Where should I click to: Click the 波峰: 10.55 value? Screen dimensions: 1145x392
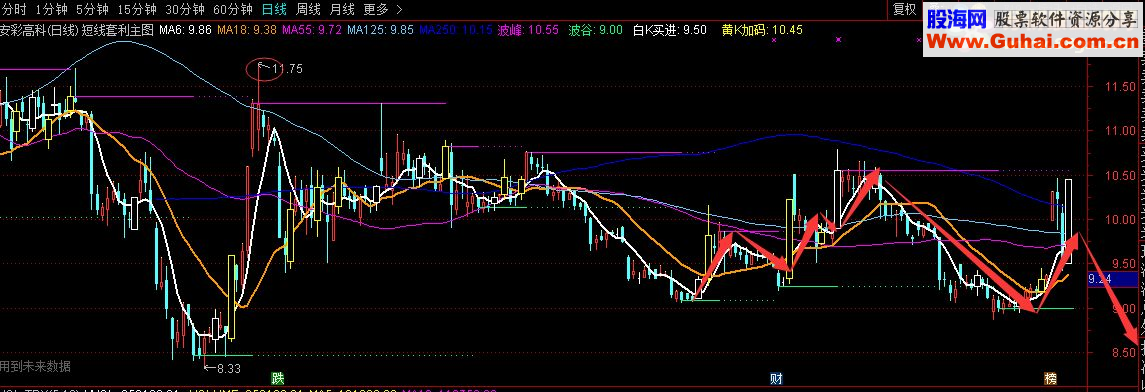[x=527, y=30]
